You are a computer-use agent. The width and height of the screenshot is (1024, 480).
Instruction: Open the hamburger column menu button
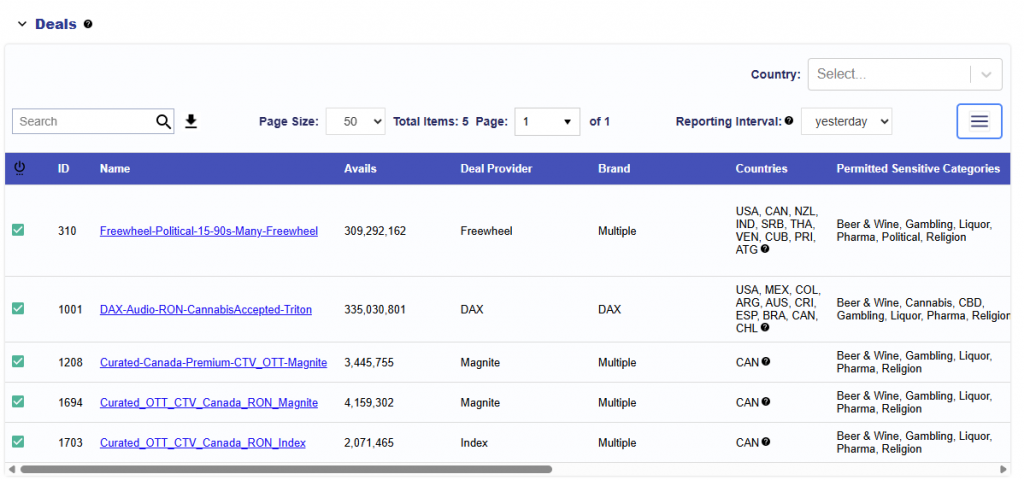[x=979, y=121]
